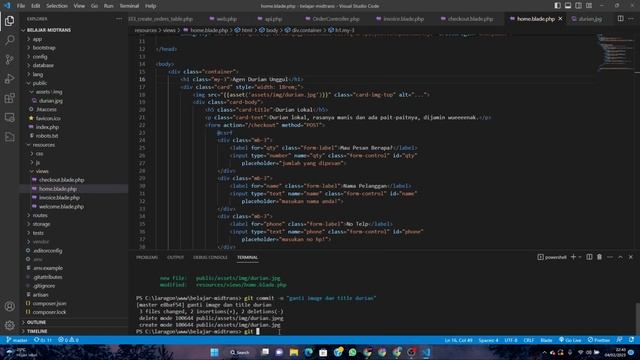Open terminal panel more actions
The image size is (640, 360).
tap(610, 257)
